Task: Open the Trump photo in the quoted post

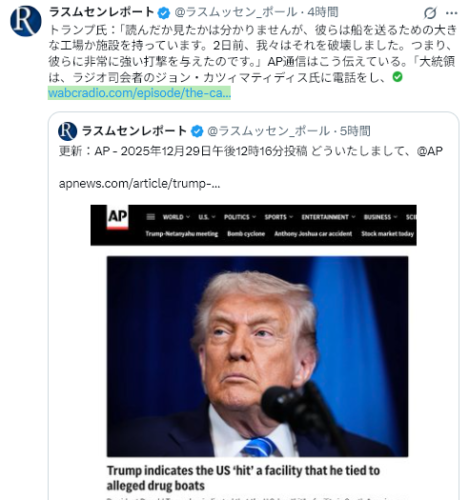Action: pos(257,356)
